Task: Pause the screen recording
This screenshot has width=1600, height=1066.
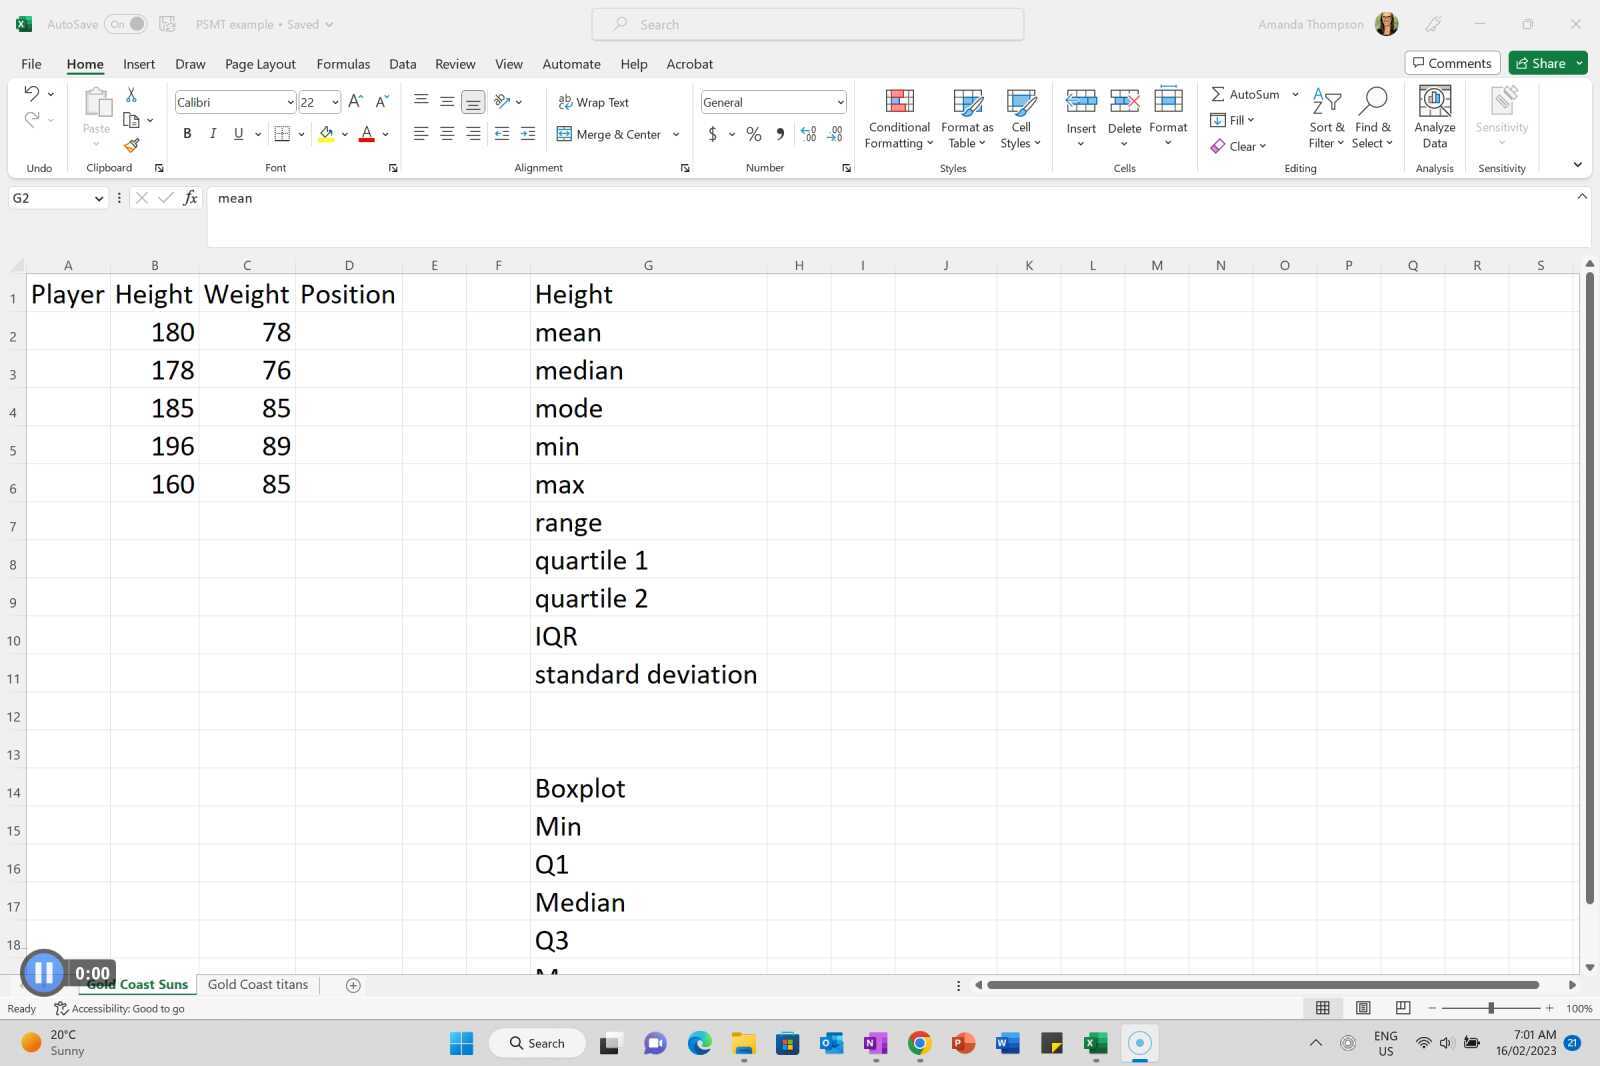Action: point(43,971)
